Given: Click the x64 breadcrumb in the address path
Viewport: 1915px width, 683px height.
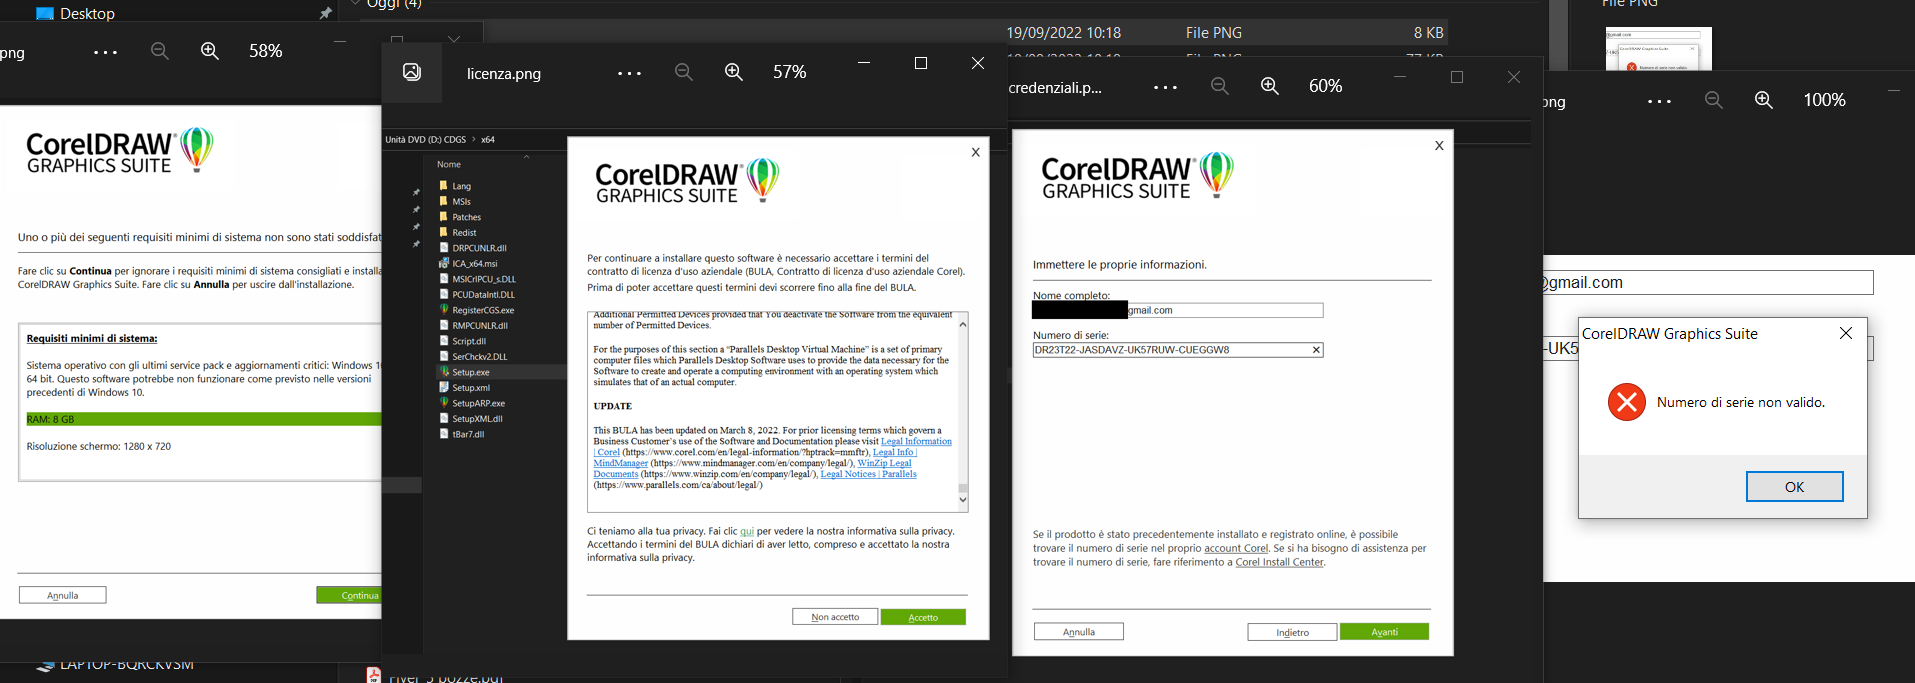Looking at the screenshot, I should point(488,140).
